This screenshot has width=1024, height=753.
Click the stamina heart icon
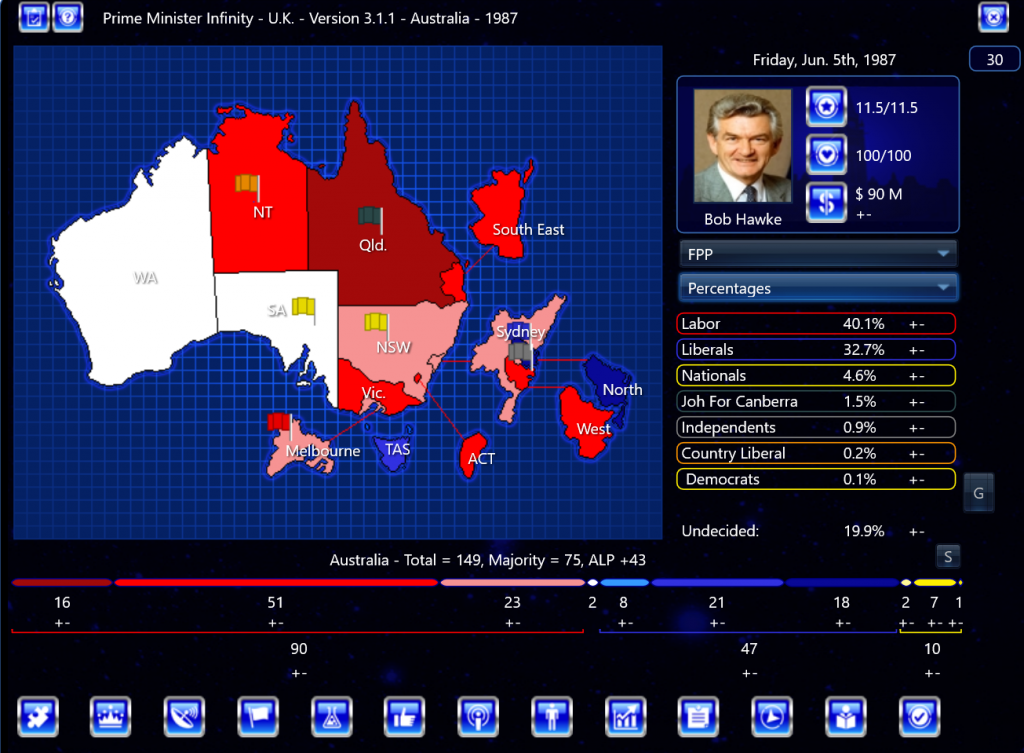click(x=826, y=155)
